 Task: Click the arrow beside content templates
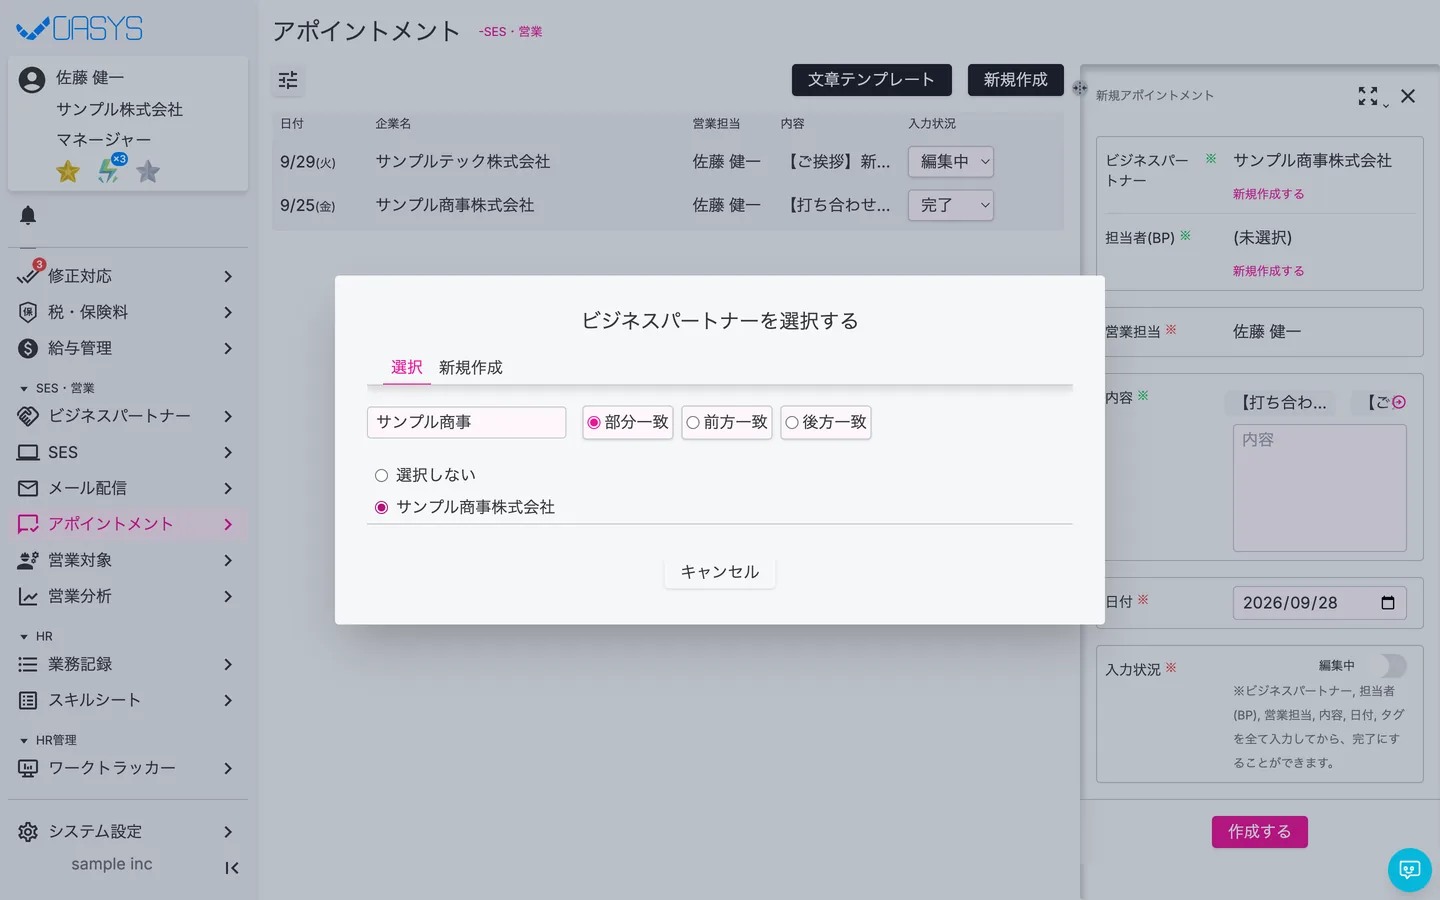(x=1399, y=402)
